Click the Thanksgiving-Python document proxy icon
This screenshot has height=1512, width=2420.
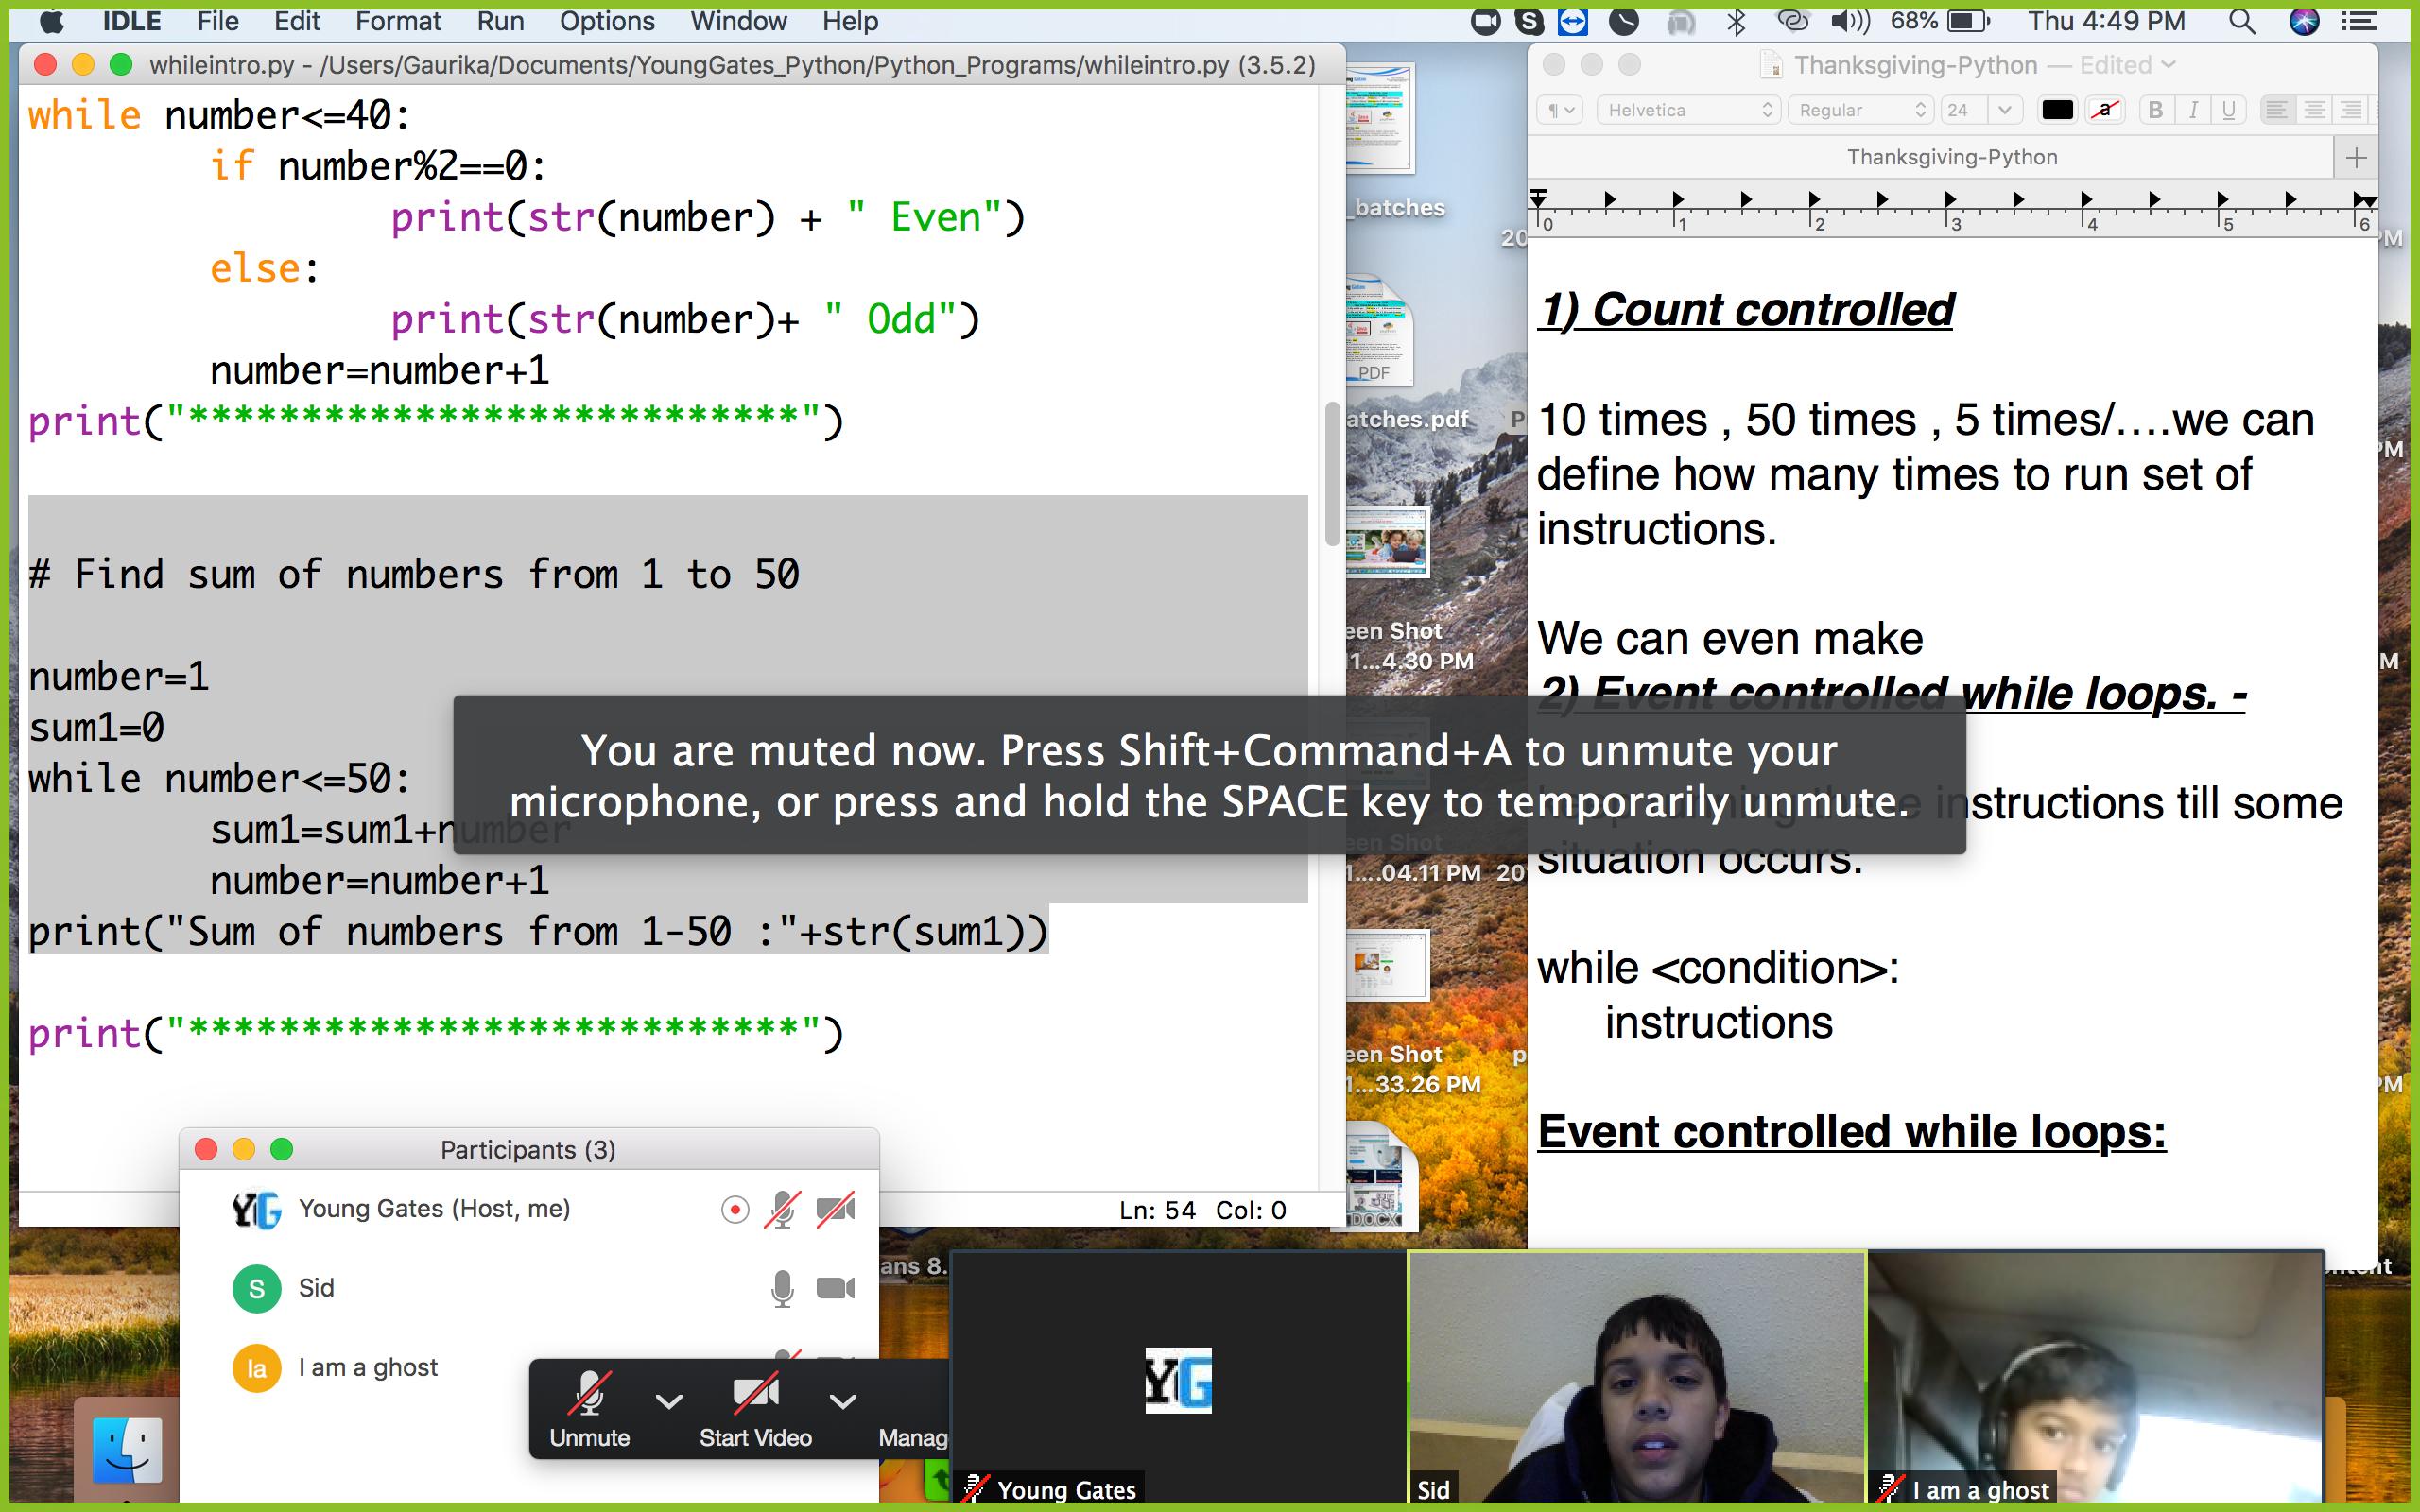point(1771,65)
